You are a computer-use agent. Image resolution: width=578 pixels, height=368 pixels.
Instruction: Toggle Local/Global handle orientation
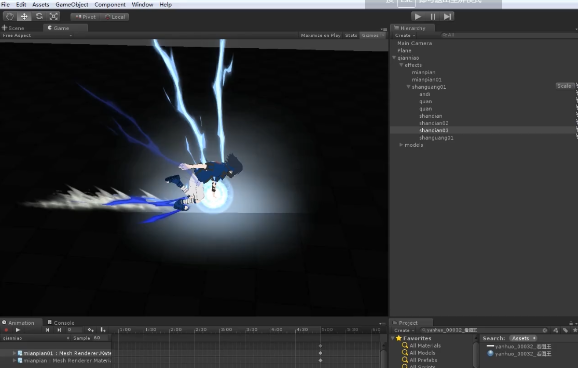point(115,17)
